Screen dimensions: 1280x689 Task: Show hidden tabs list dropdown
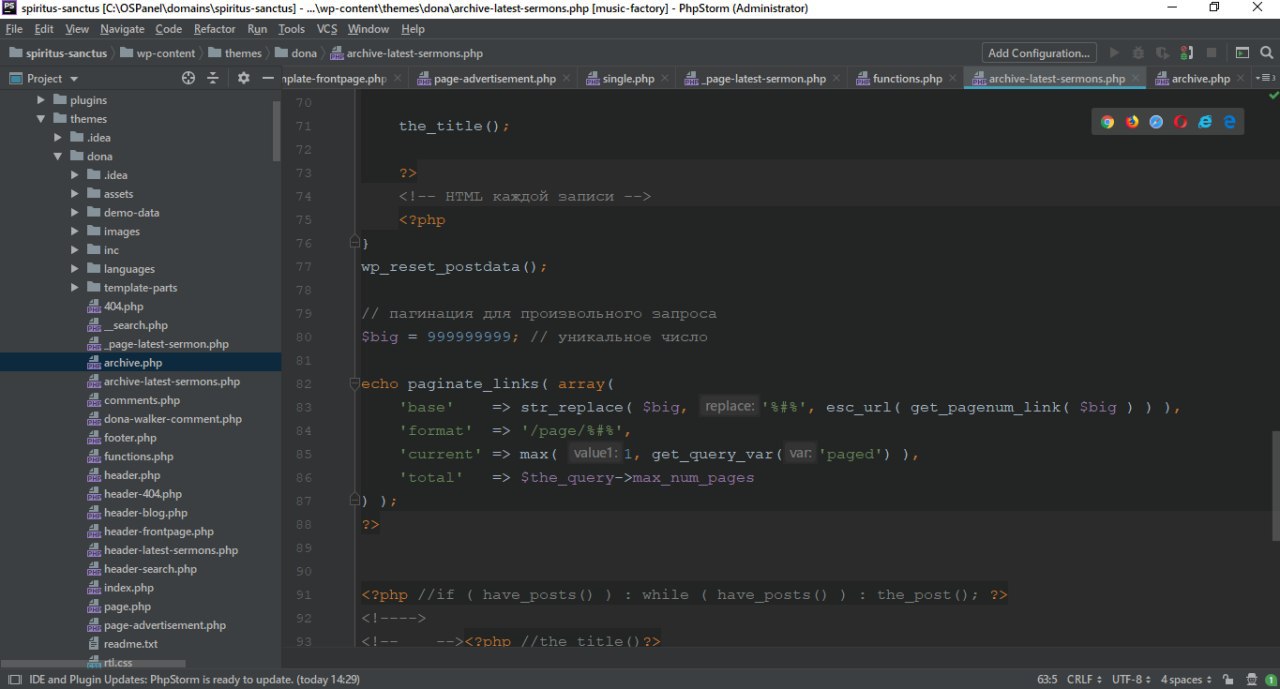click(x=1265, y=78)
